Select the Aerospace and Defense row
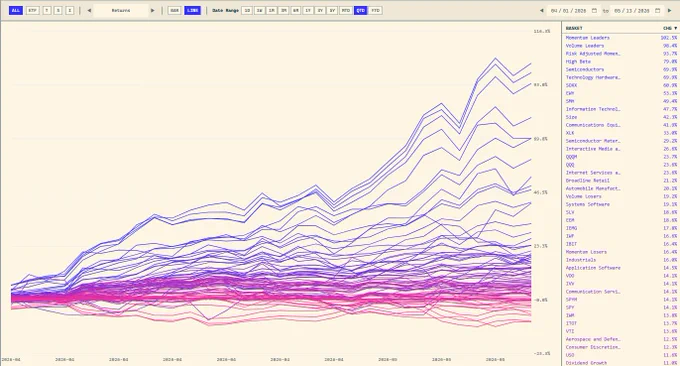 coord(621,339)
